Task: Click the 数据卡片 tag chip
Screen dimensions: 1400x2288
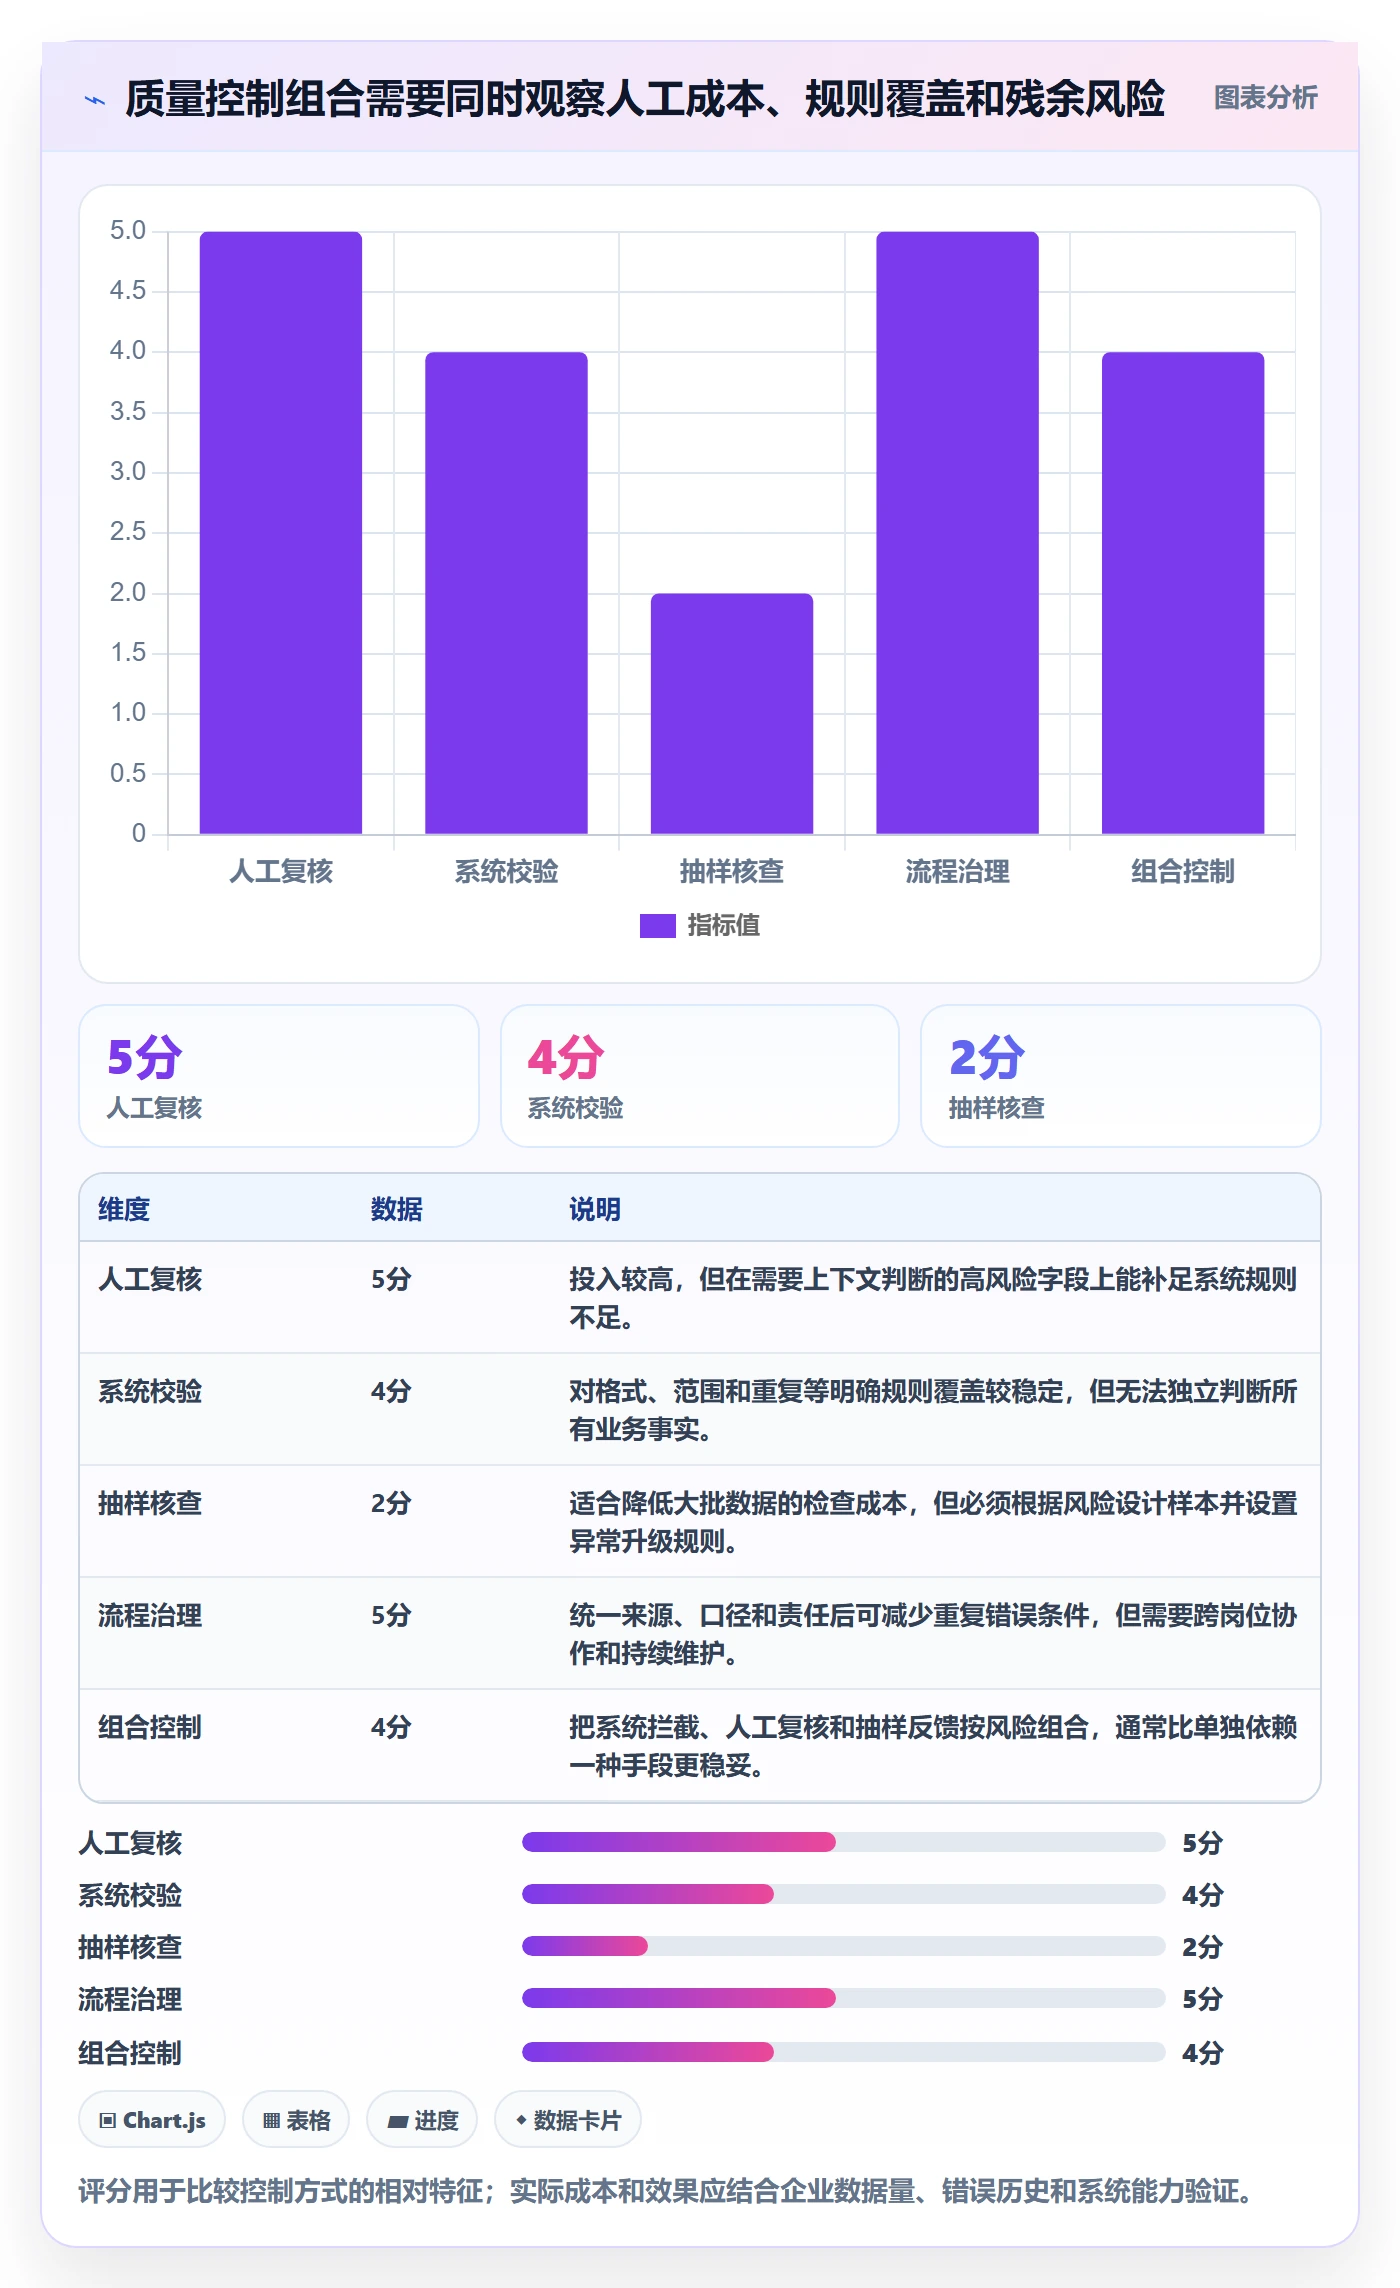Action: pos(568,2119)
